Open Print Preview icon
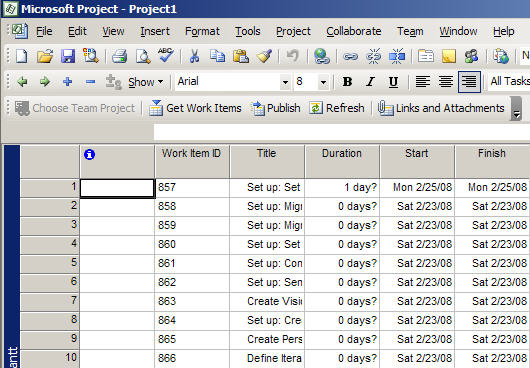530x368 pixels. [143, 56]
